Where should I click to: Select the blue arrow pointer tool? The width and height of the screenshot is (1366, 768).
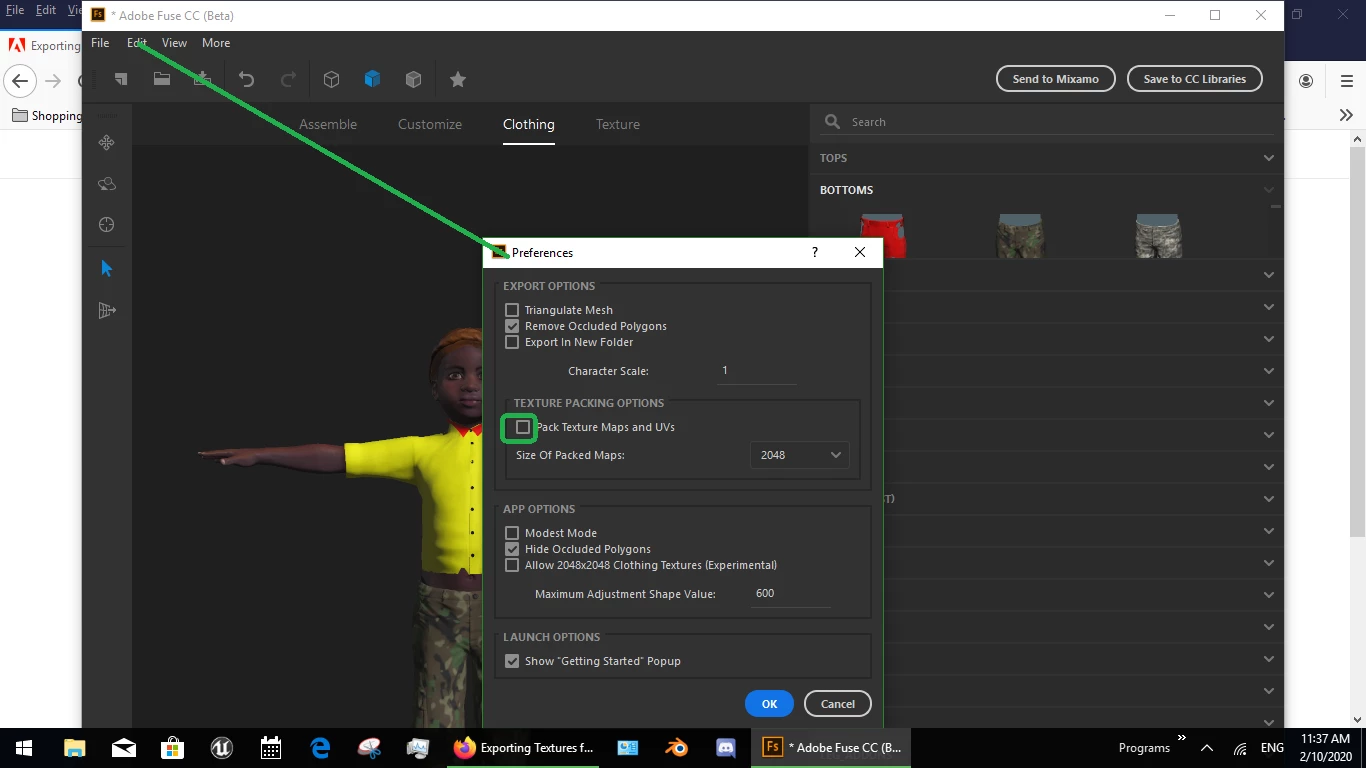[107, 268]
